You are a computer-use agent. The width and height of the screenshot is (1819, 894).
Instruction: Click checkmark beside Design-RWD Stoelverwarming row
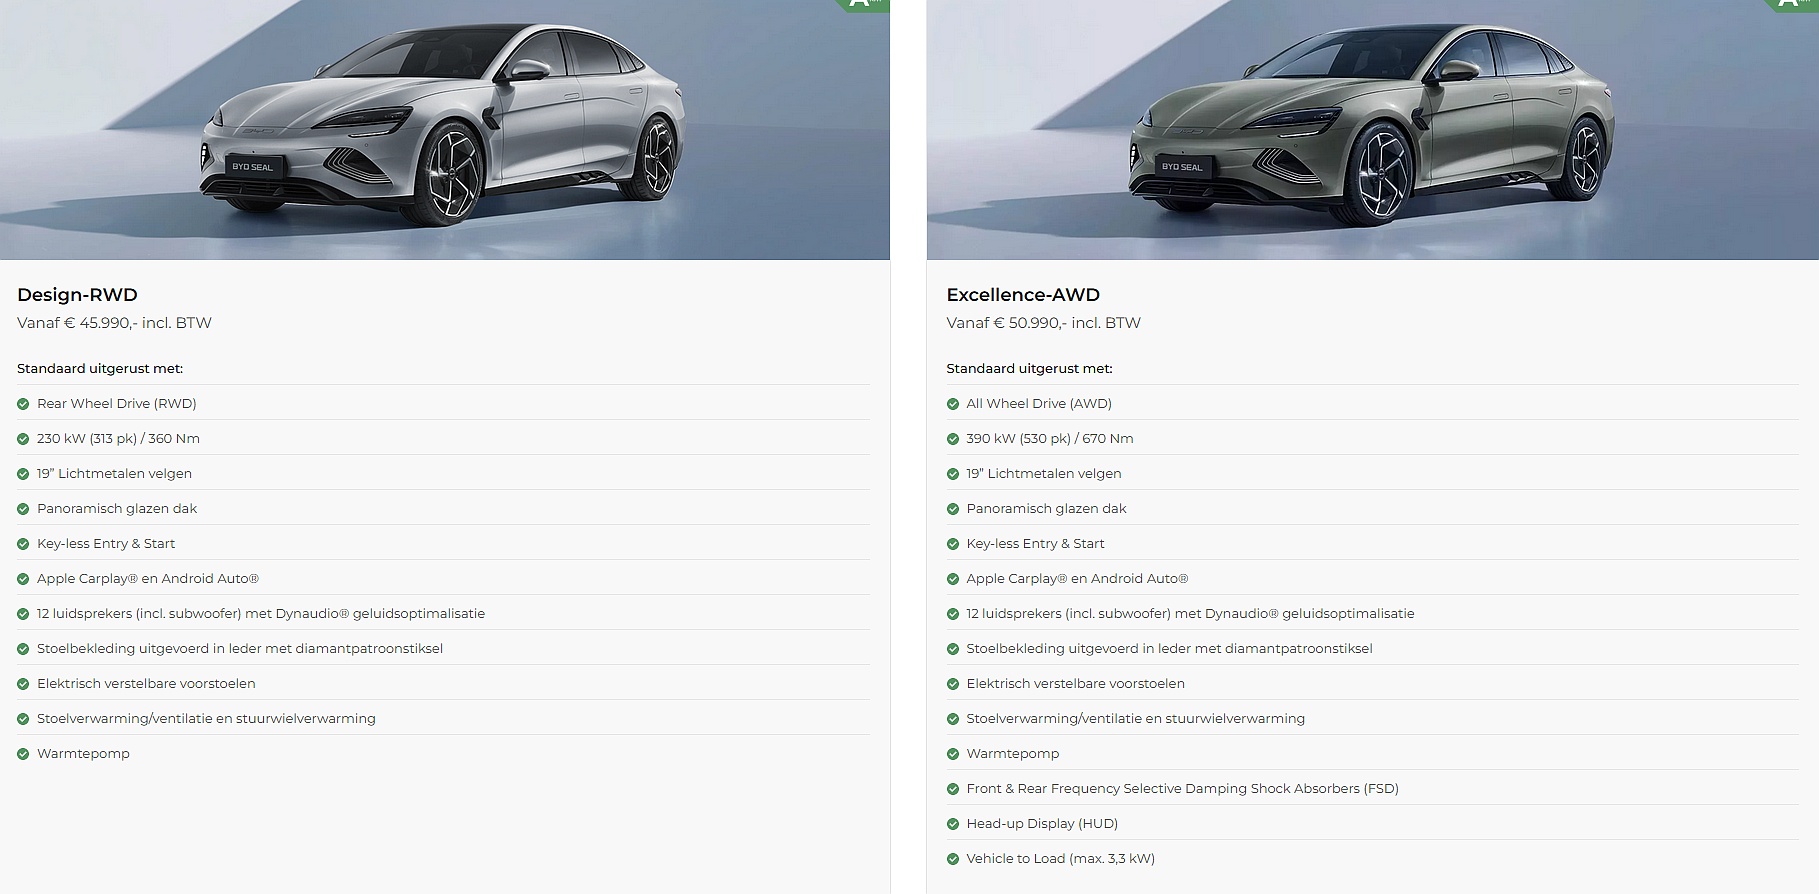pyautogui.click(x=23, y=719)
